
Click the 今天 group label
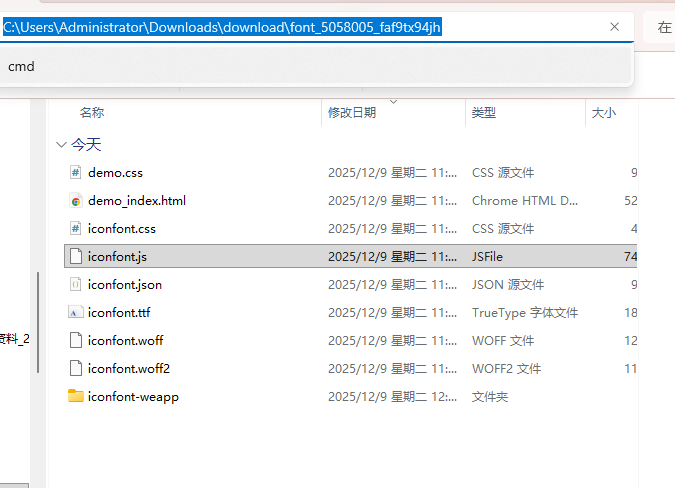(x=86, y=145)
